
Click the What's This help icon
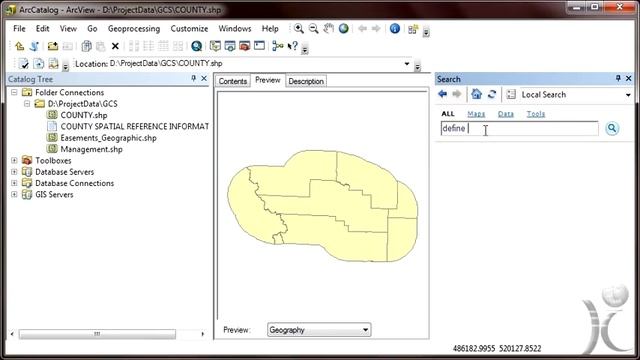point(293,46)
